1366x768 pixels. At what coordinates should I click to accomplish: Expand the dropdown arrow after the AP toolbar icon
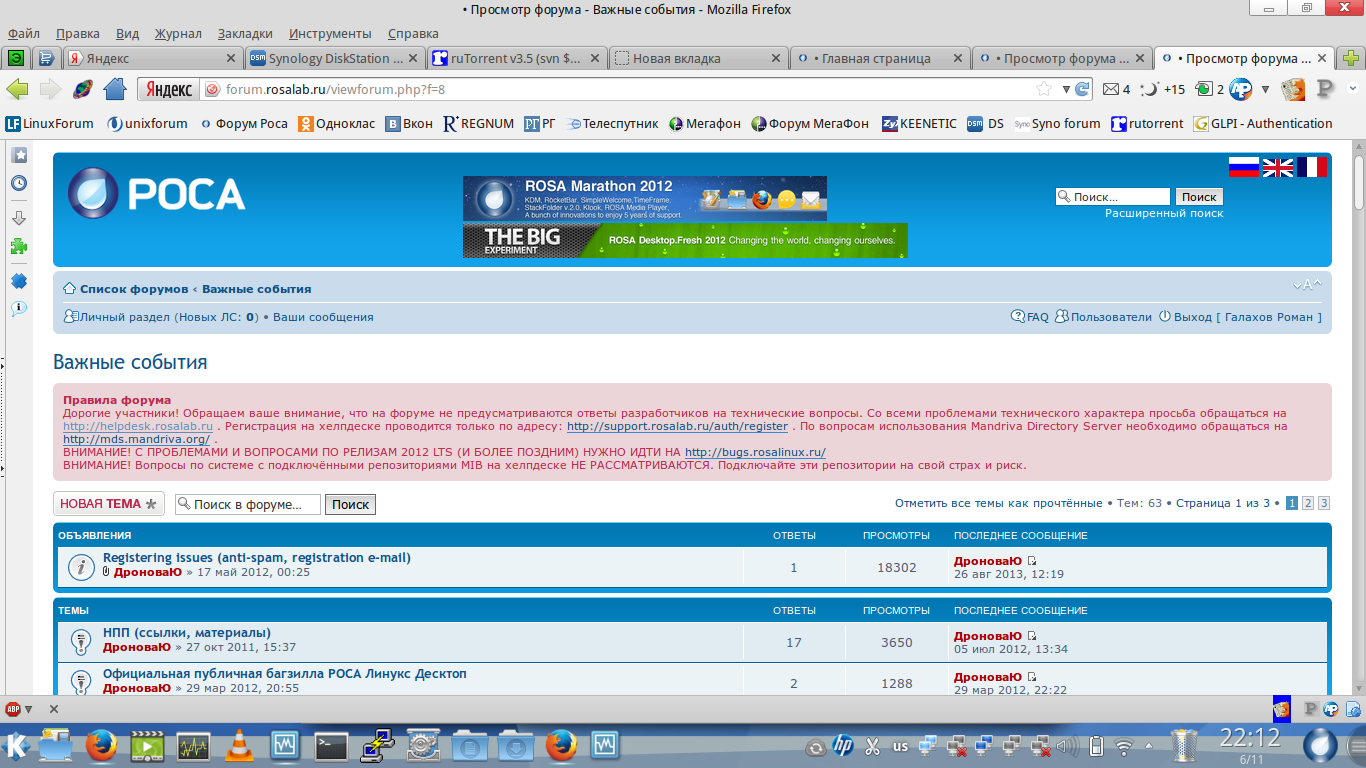tap(1265, 89)
